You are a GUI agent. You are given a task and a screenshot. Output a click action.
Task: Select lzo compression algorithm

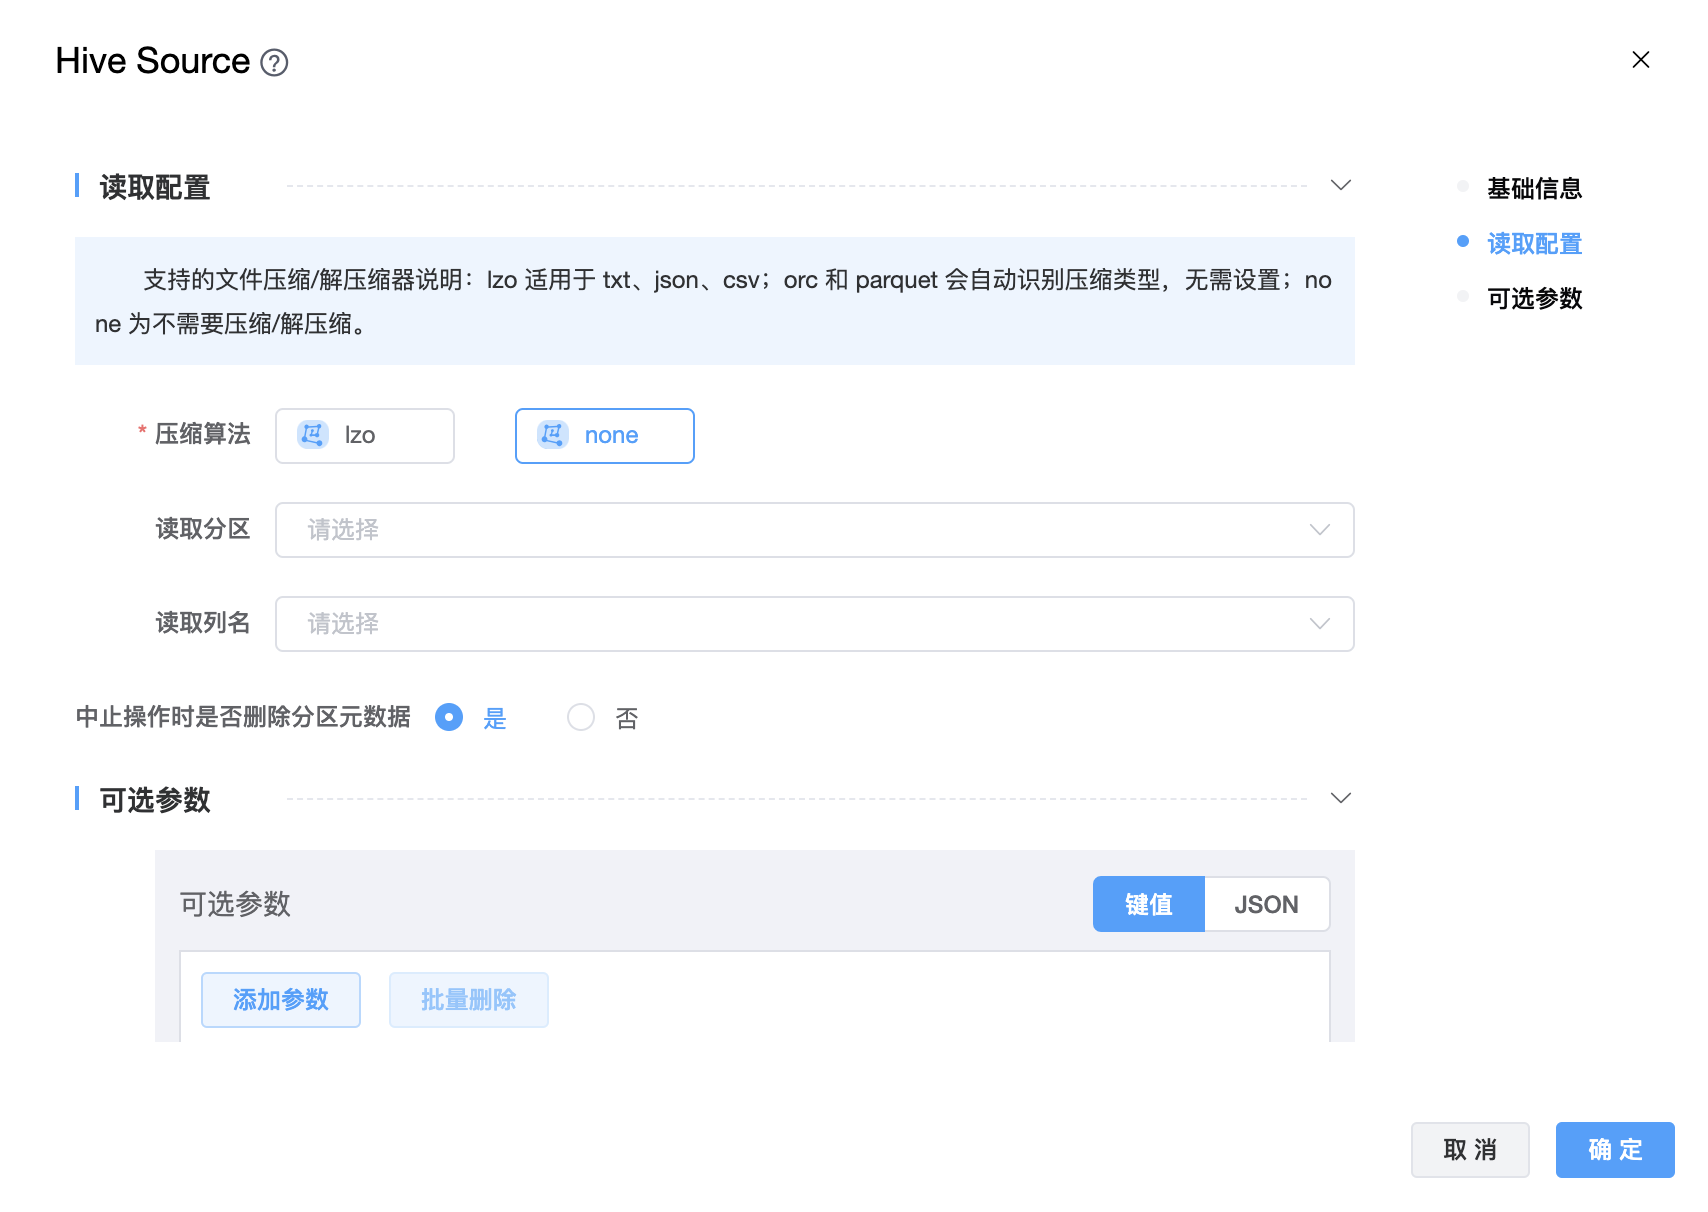365,436
